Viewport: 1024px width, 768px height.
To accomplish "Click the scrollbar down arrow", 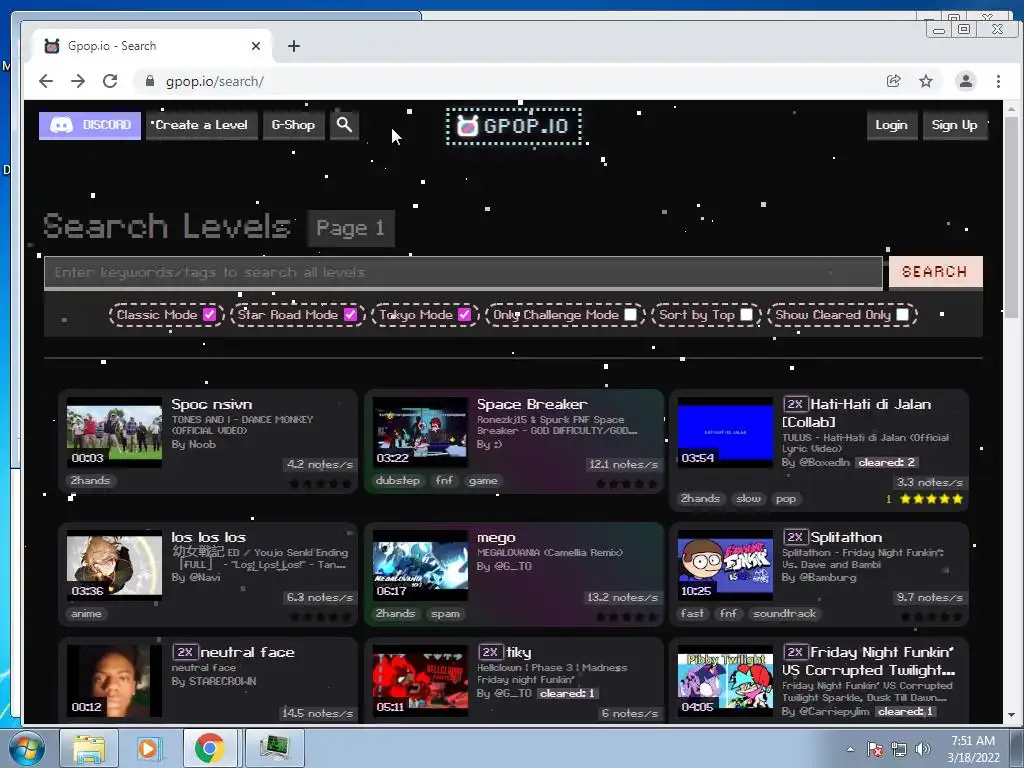I will coord(1012,714).
